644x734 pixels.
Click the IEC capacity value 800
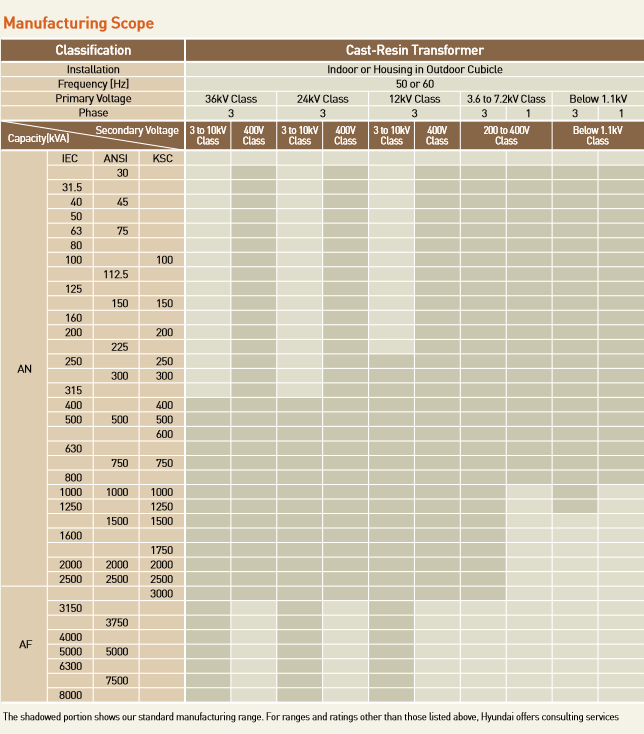coord(73,477)
